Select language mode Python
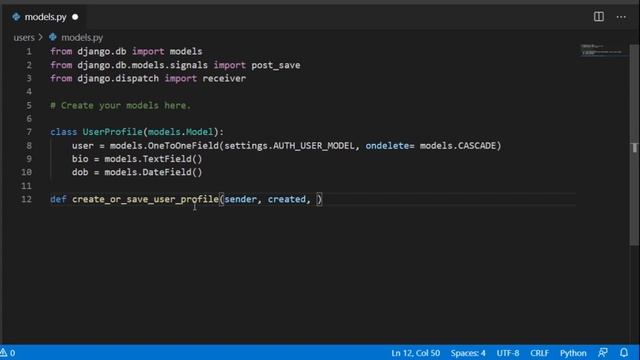 pos(573,353)
